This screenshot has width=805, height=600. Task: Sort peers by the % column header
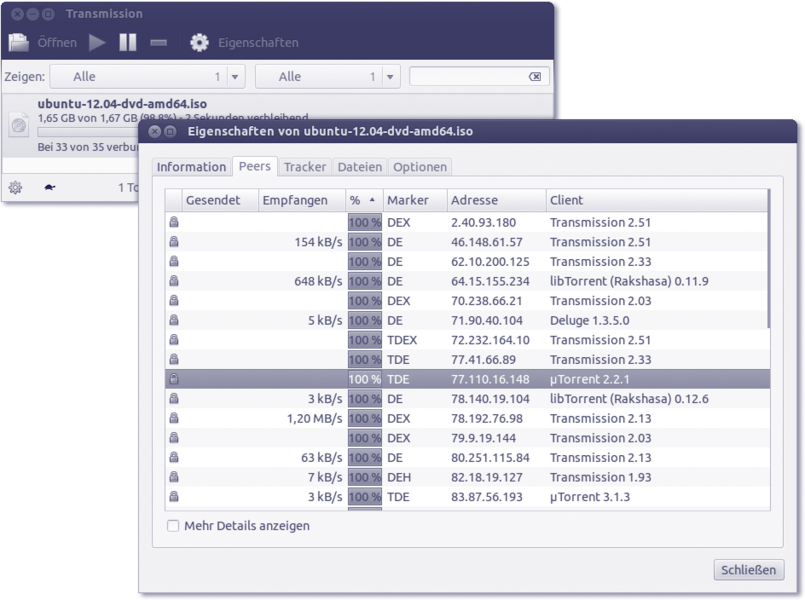(363, 200)
